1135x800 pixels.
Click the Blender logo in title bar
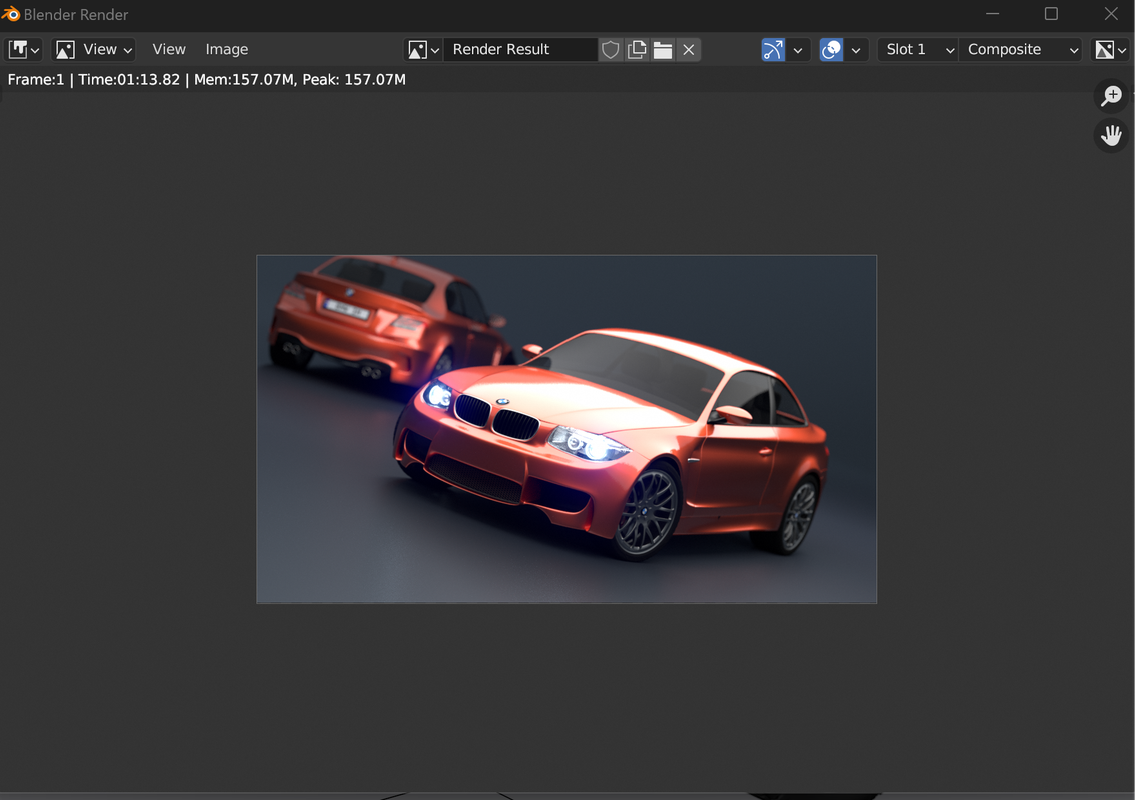[11, 14]
